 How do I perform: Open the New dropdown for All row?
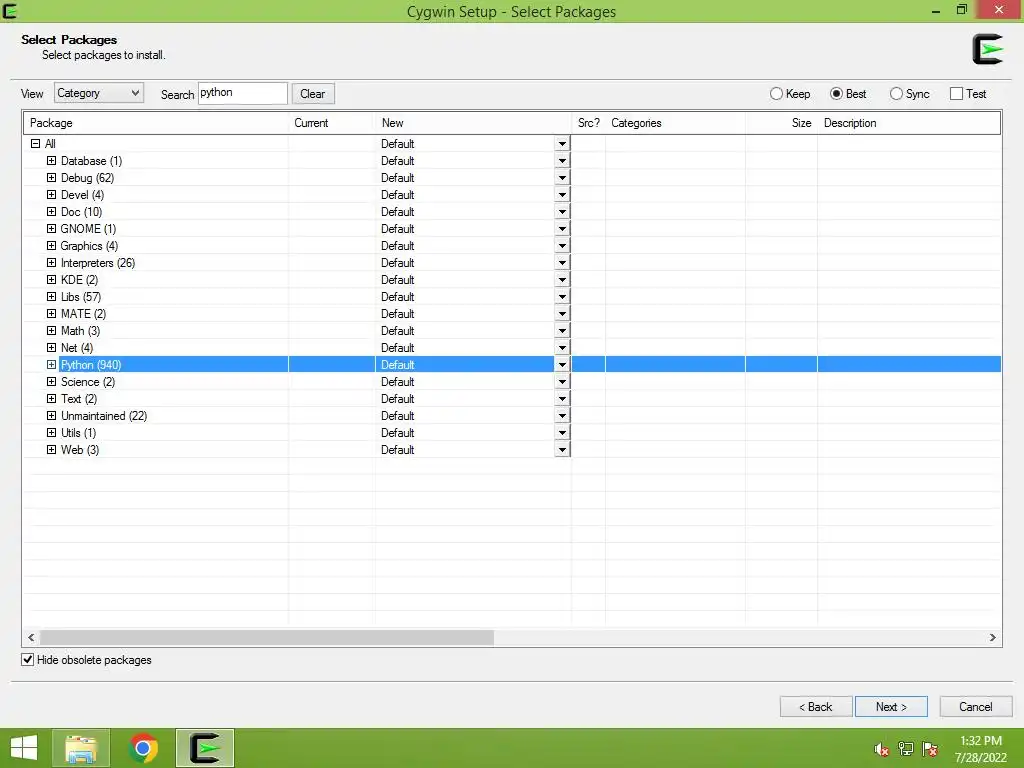pos(562,144)
